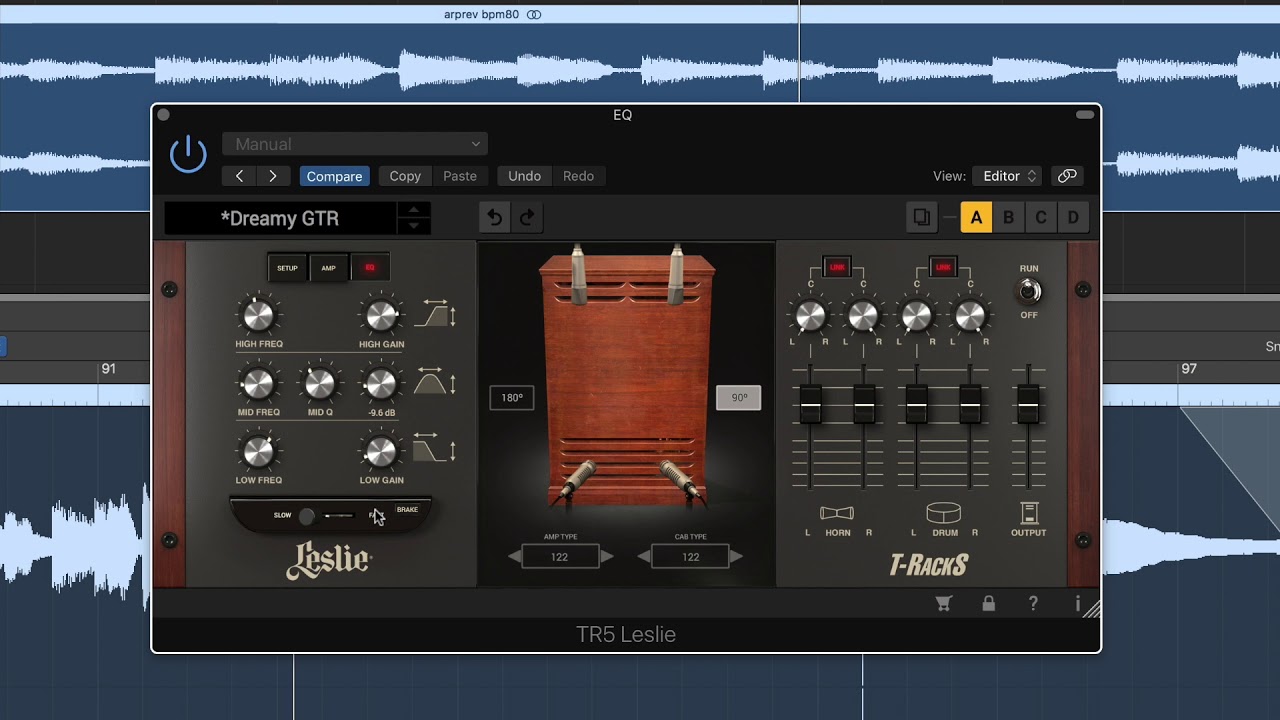Image resolution: width=1280 pixels, height=720 pixels.
Task: Select preset slot C
Action: pyautogui.click(x=1041, y=217)
